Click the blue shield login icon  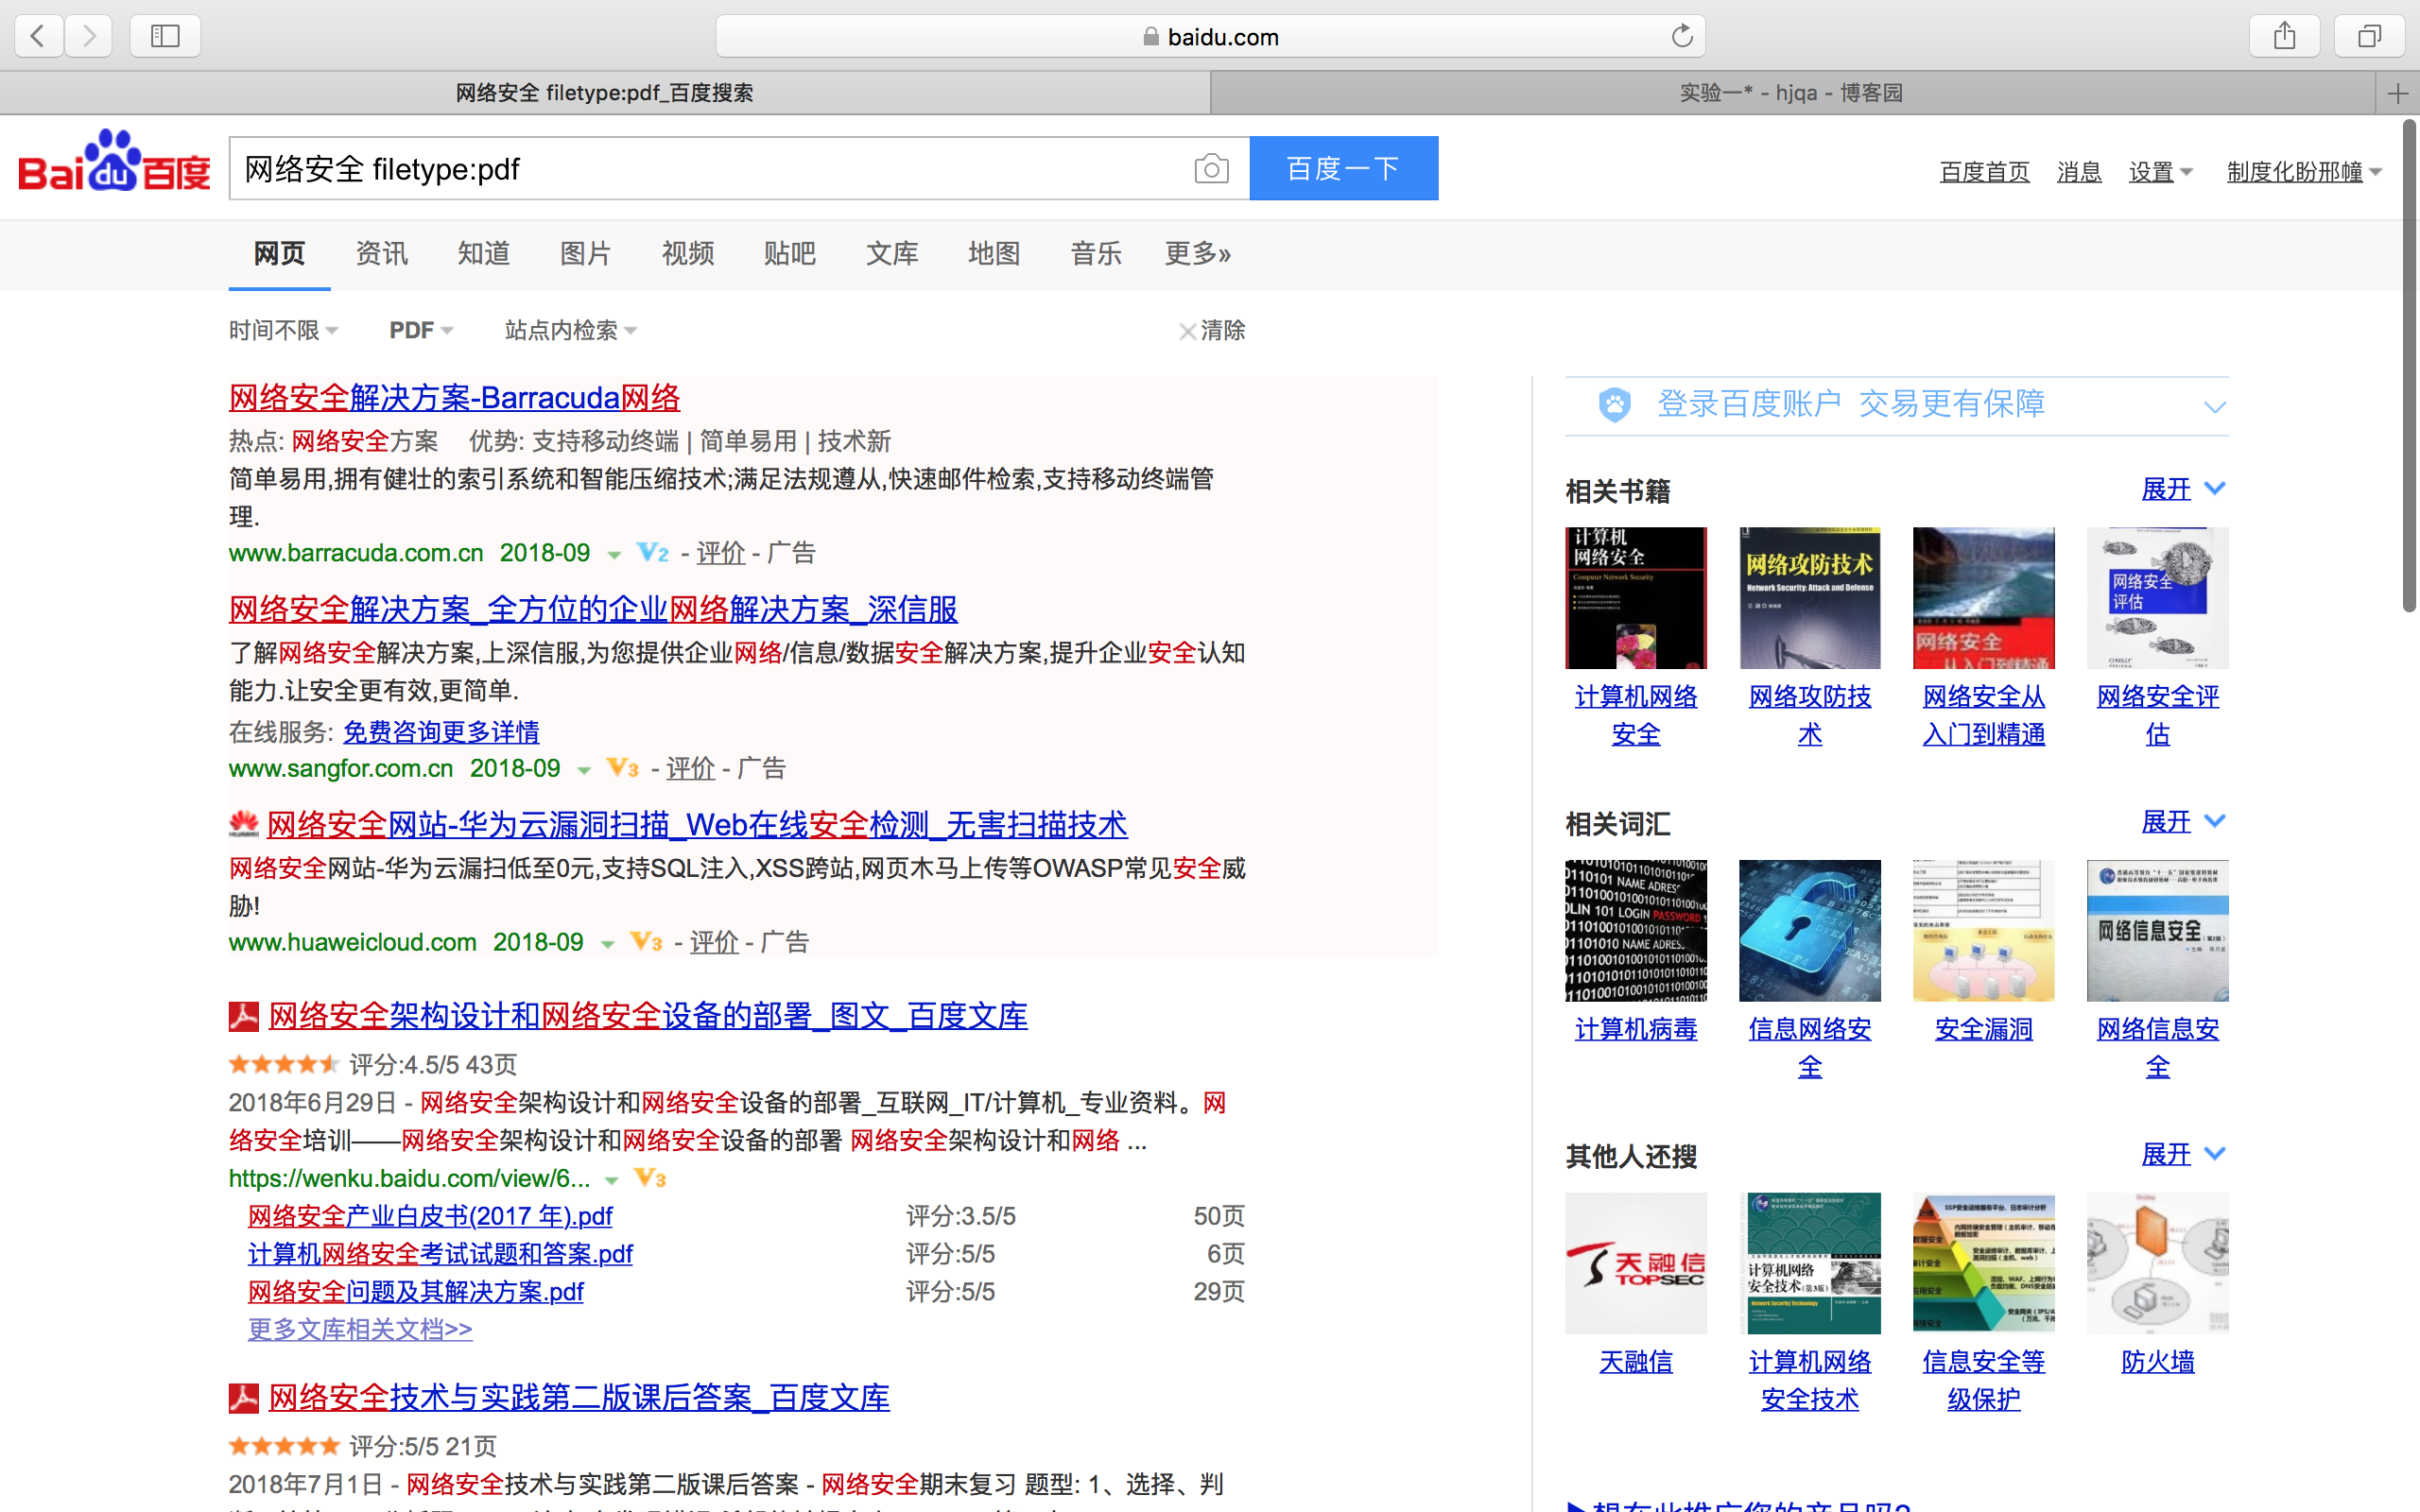[1614, 405]
